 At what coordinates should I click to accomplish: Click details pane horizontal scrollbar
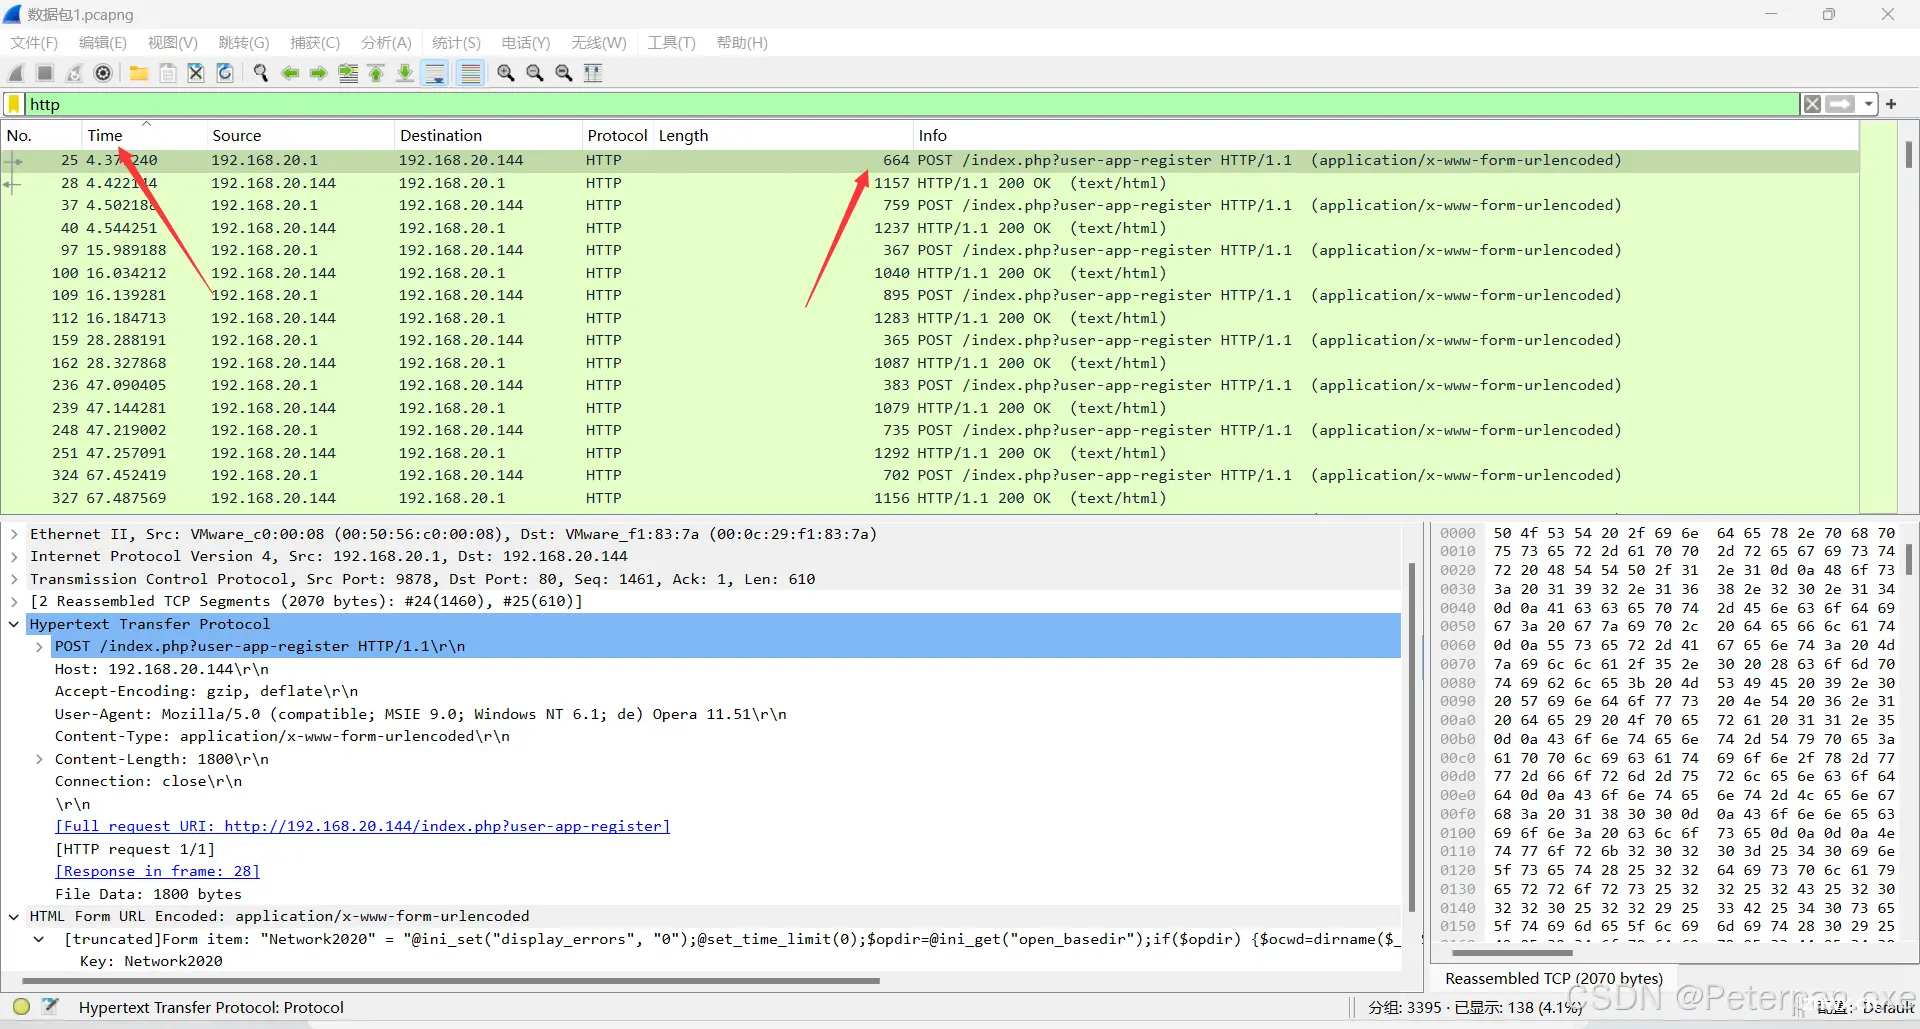(x=450, y=981)
